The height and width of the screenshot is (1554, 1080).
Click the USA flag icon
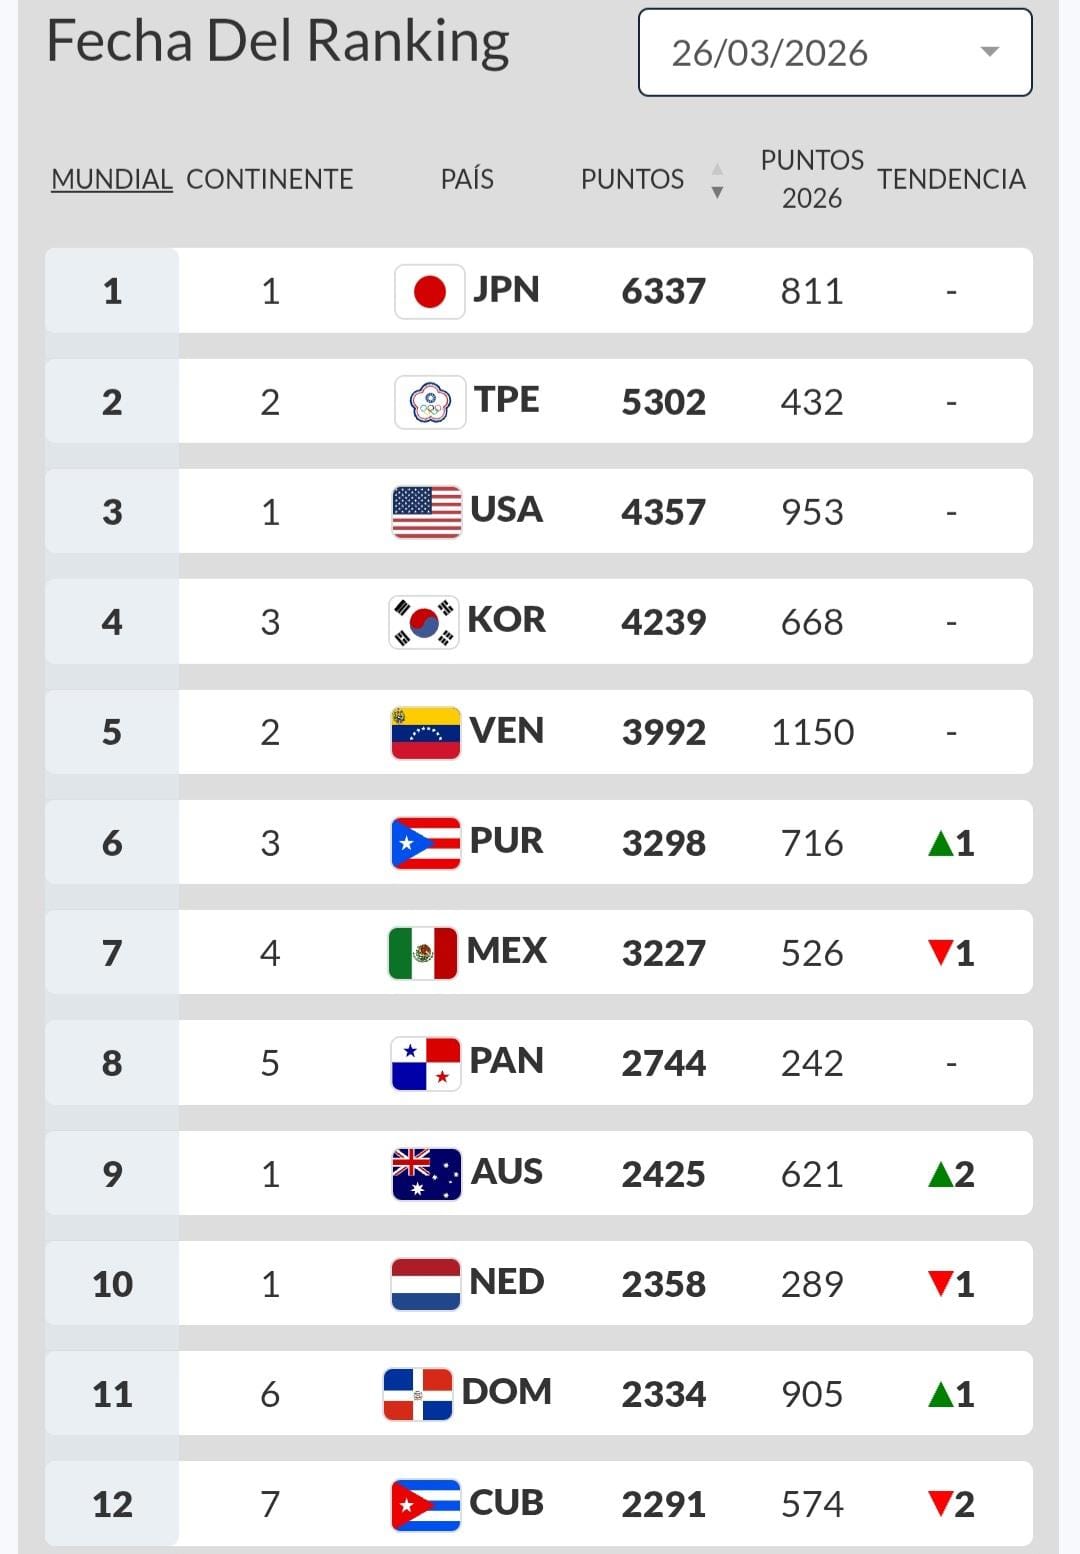coord(427,512)
